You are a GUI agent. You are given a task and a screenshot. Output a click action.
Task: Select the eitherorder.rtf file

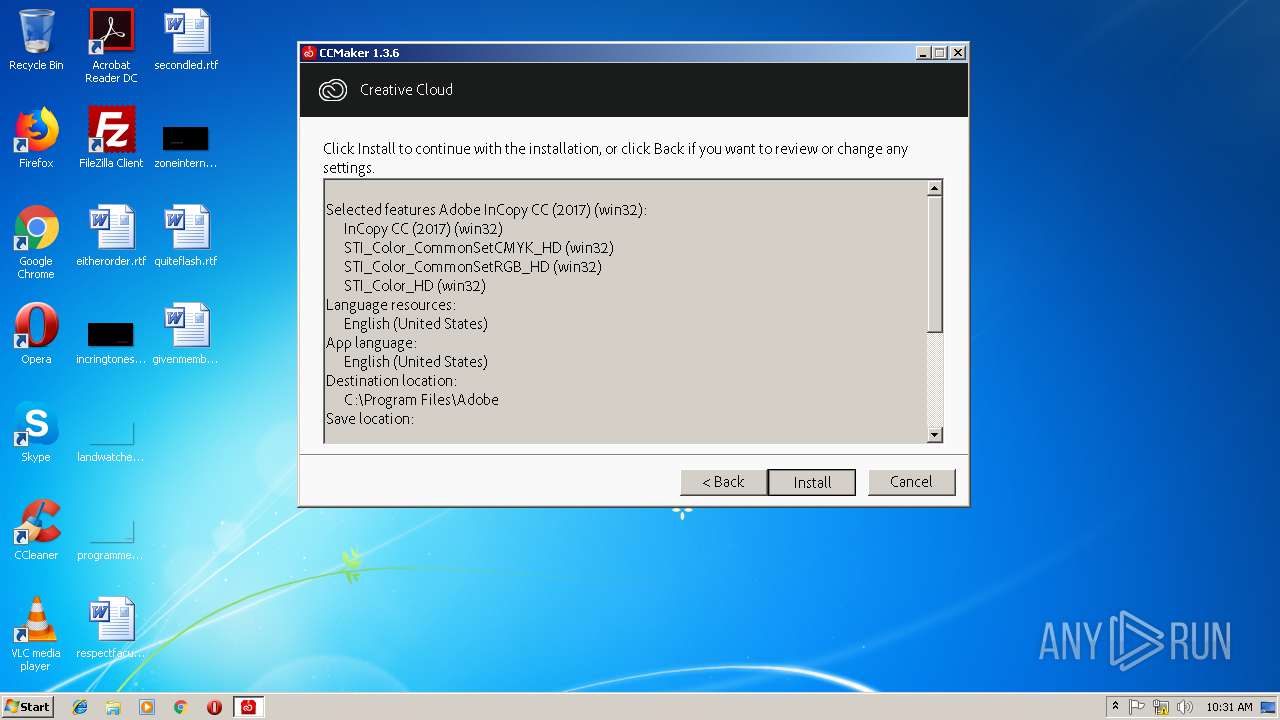[111, 236]
